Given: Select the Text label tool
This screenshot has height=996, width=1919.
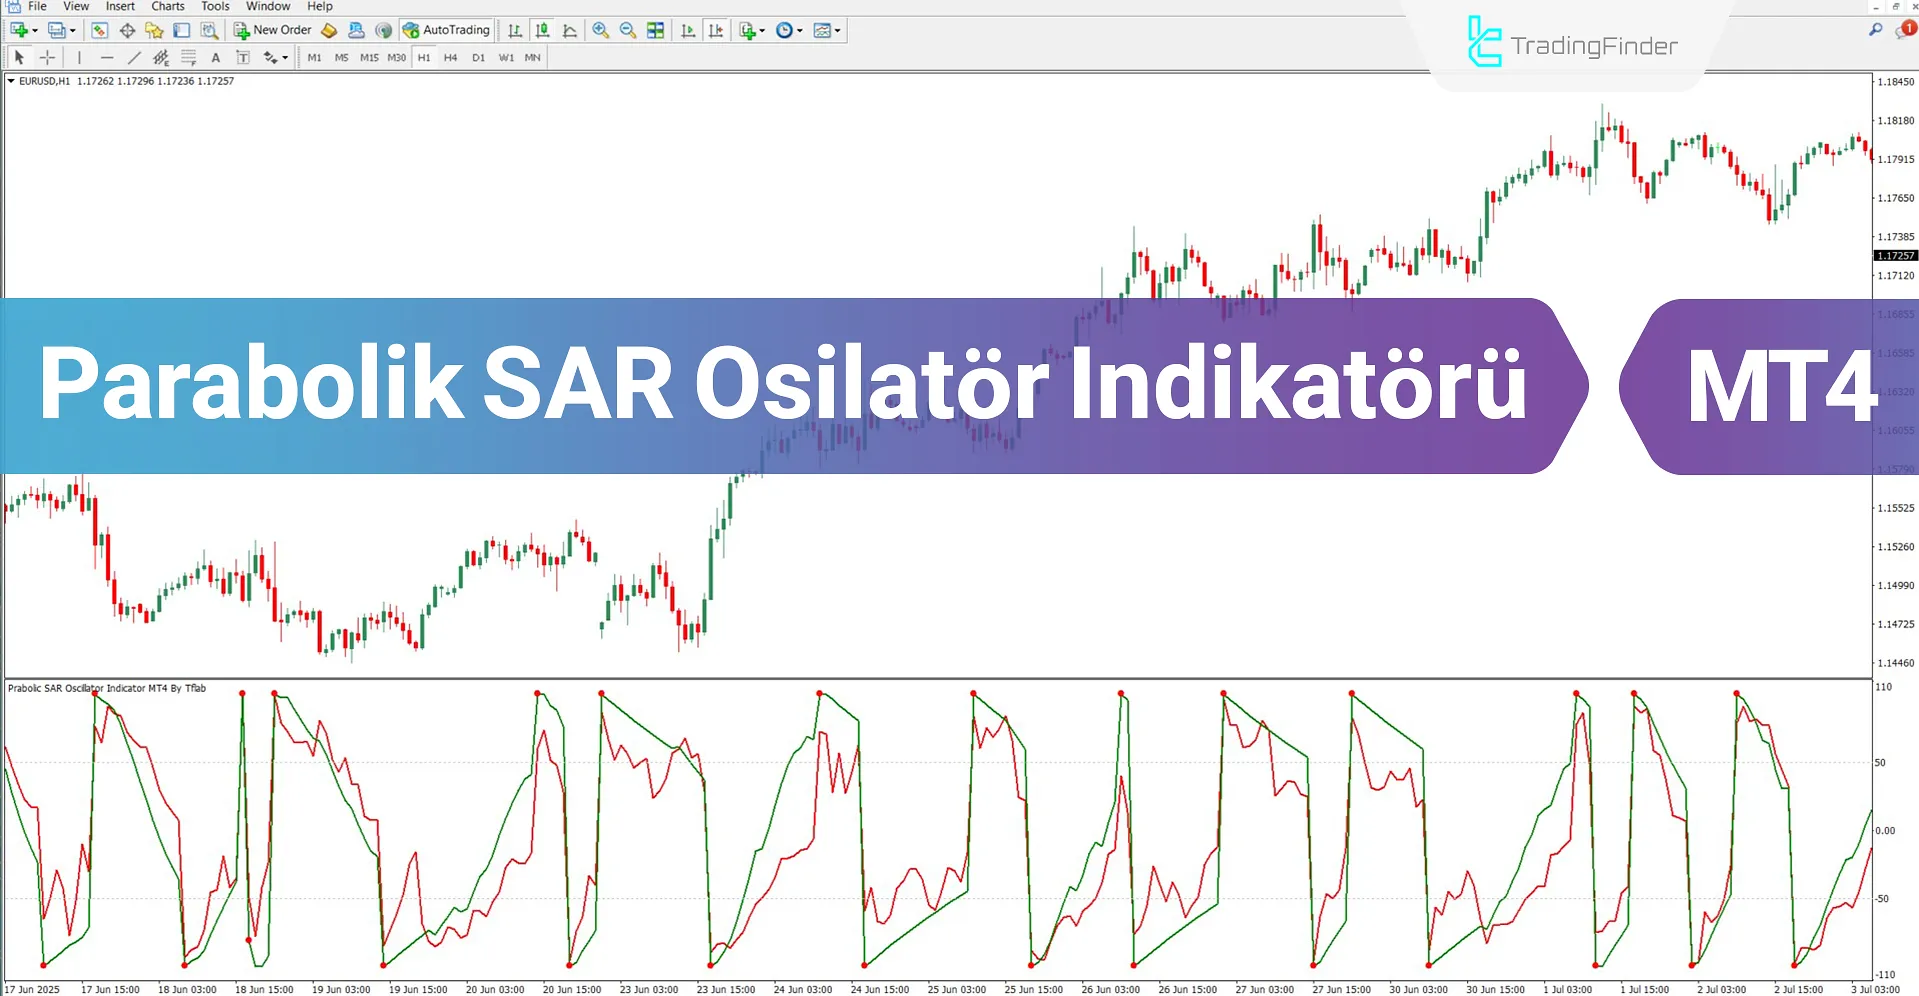Looking at the screenshot, I should (x=243, y=58).
